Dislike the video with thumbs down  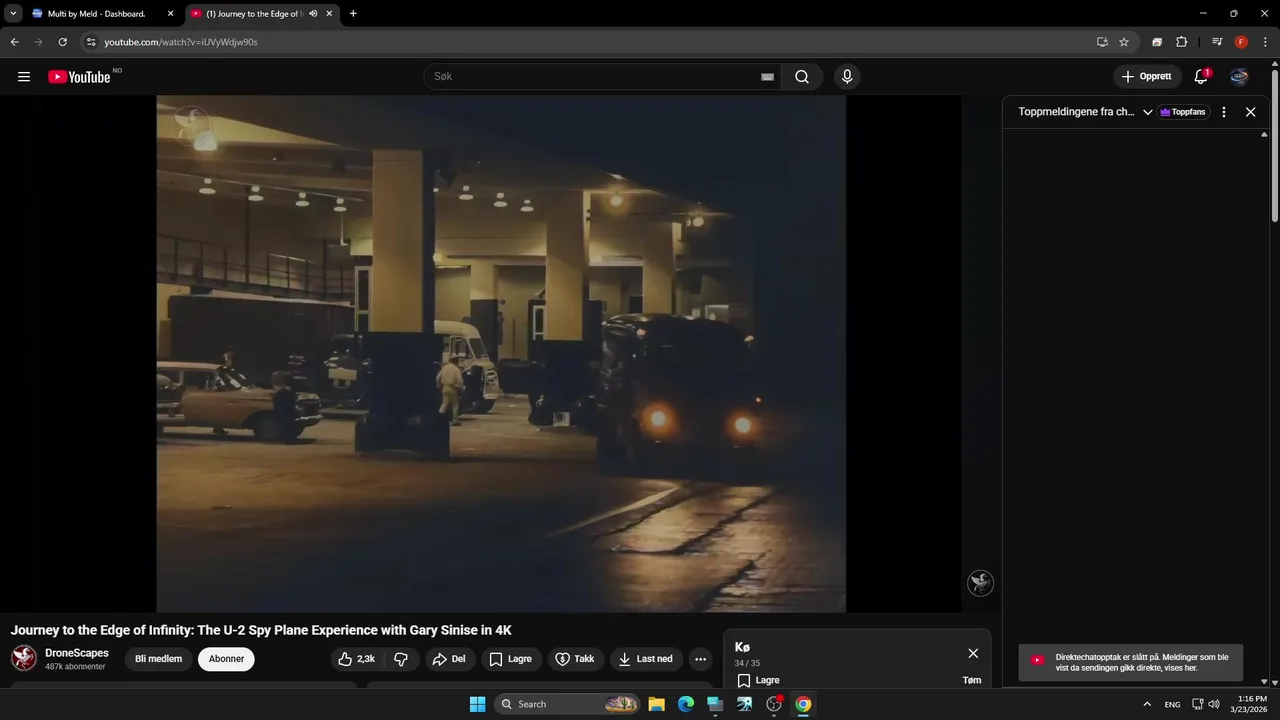pyautogui.click(x=401, y=659)
